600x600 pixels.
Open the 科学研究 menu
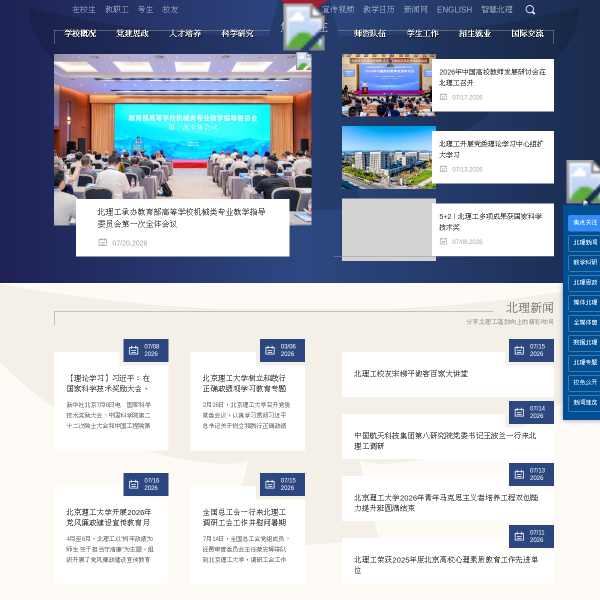tap(238, 34)
